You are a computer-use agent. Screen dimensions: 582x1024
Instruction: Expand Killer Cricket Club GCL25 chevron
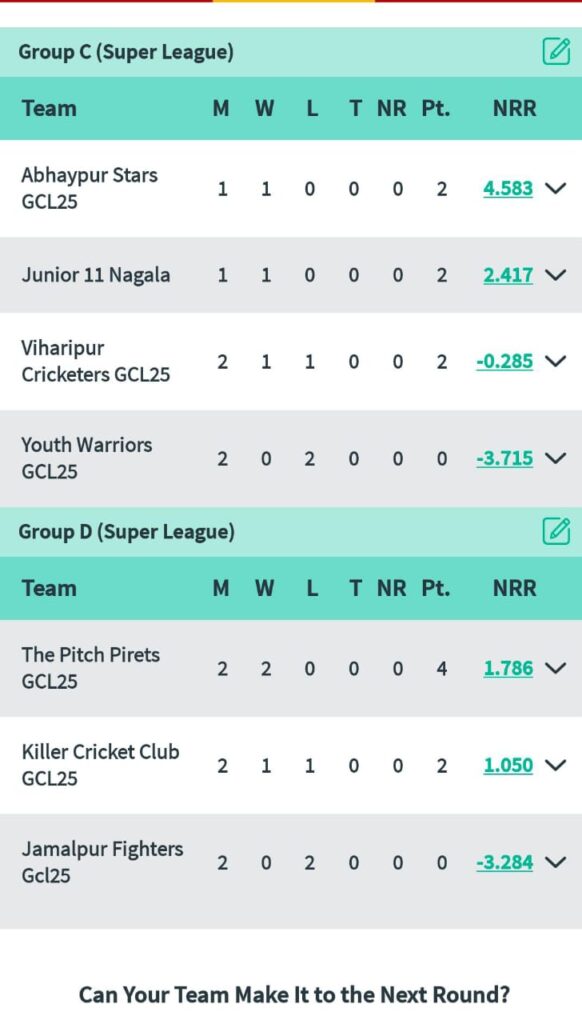coord(555,765)
